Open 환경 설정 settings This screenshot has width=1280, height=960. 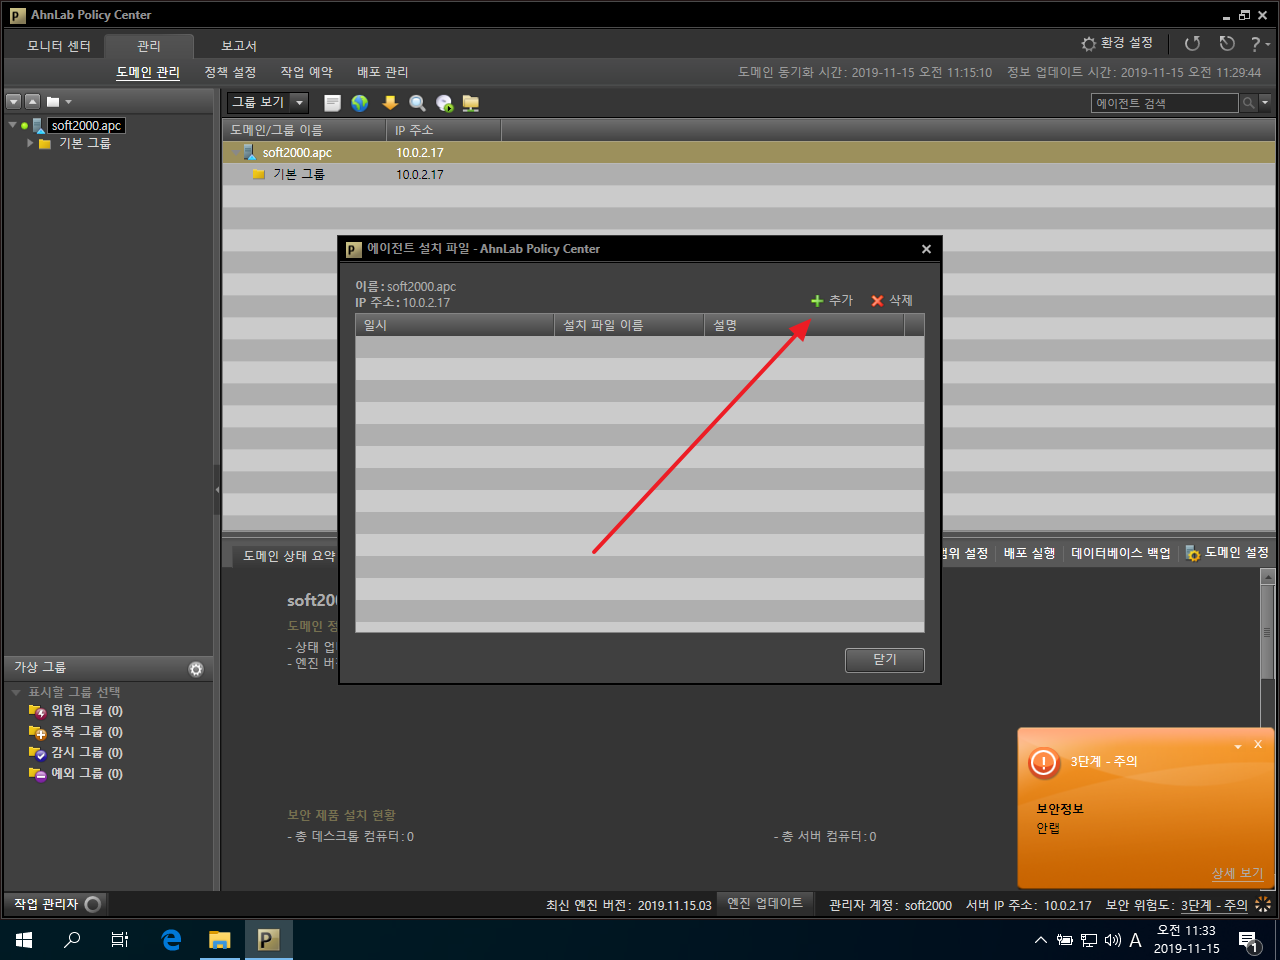pyautogui.click(x=1117, y=43)
